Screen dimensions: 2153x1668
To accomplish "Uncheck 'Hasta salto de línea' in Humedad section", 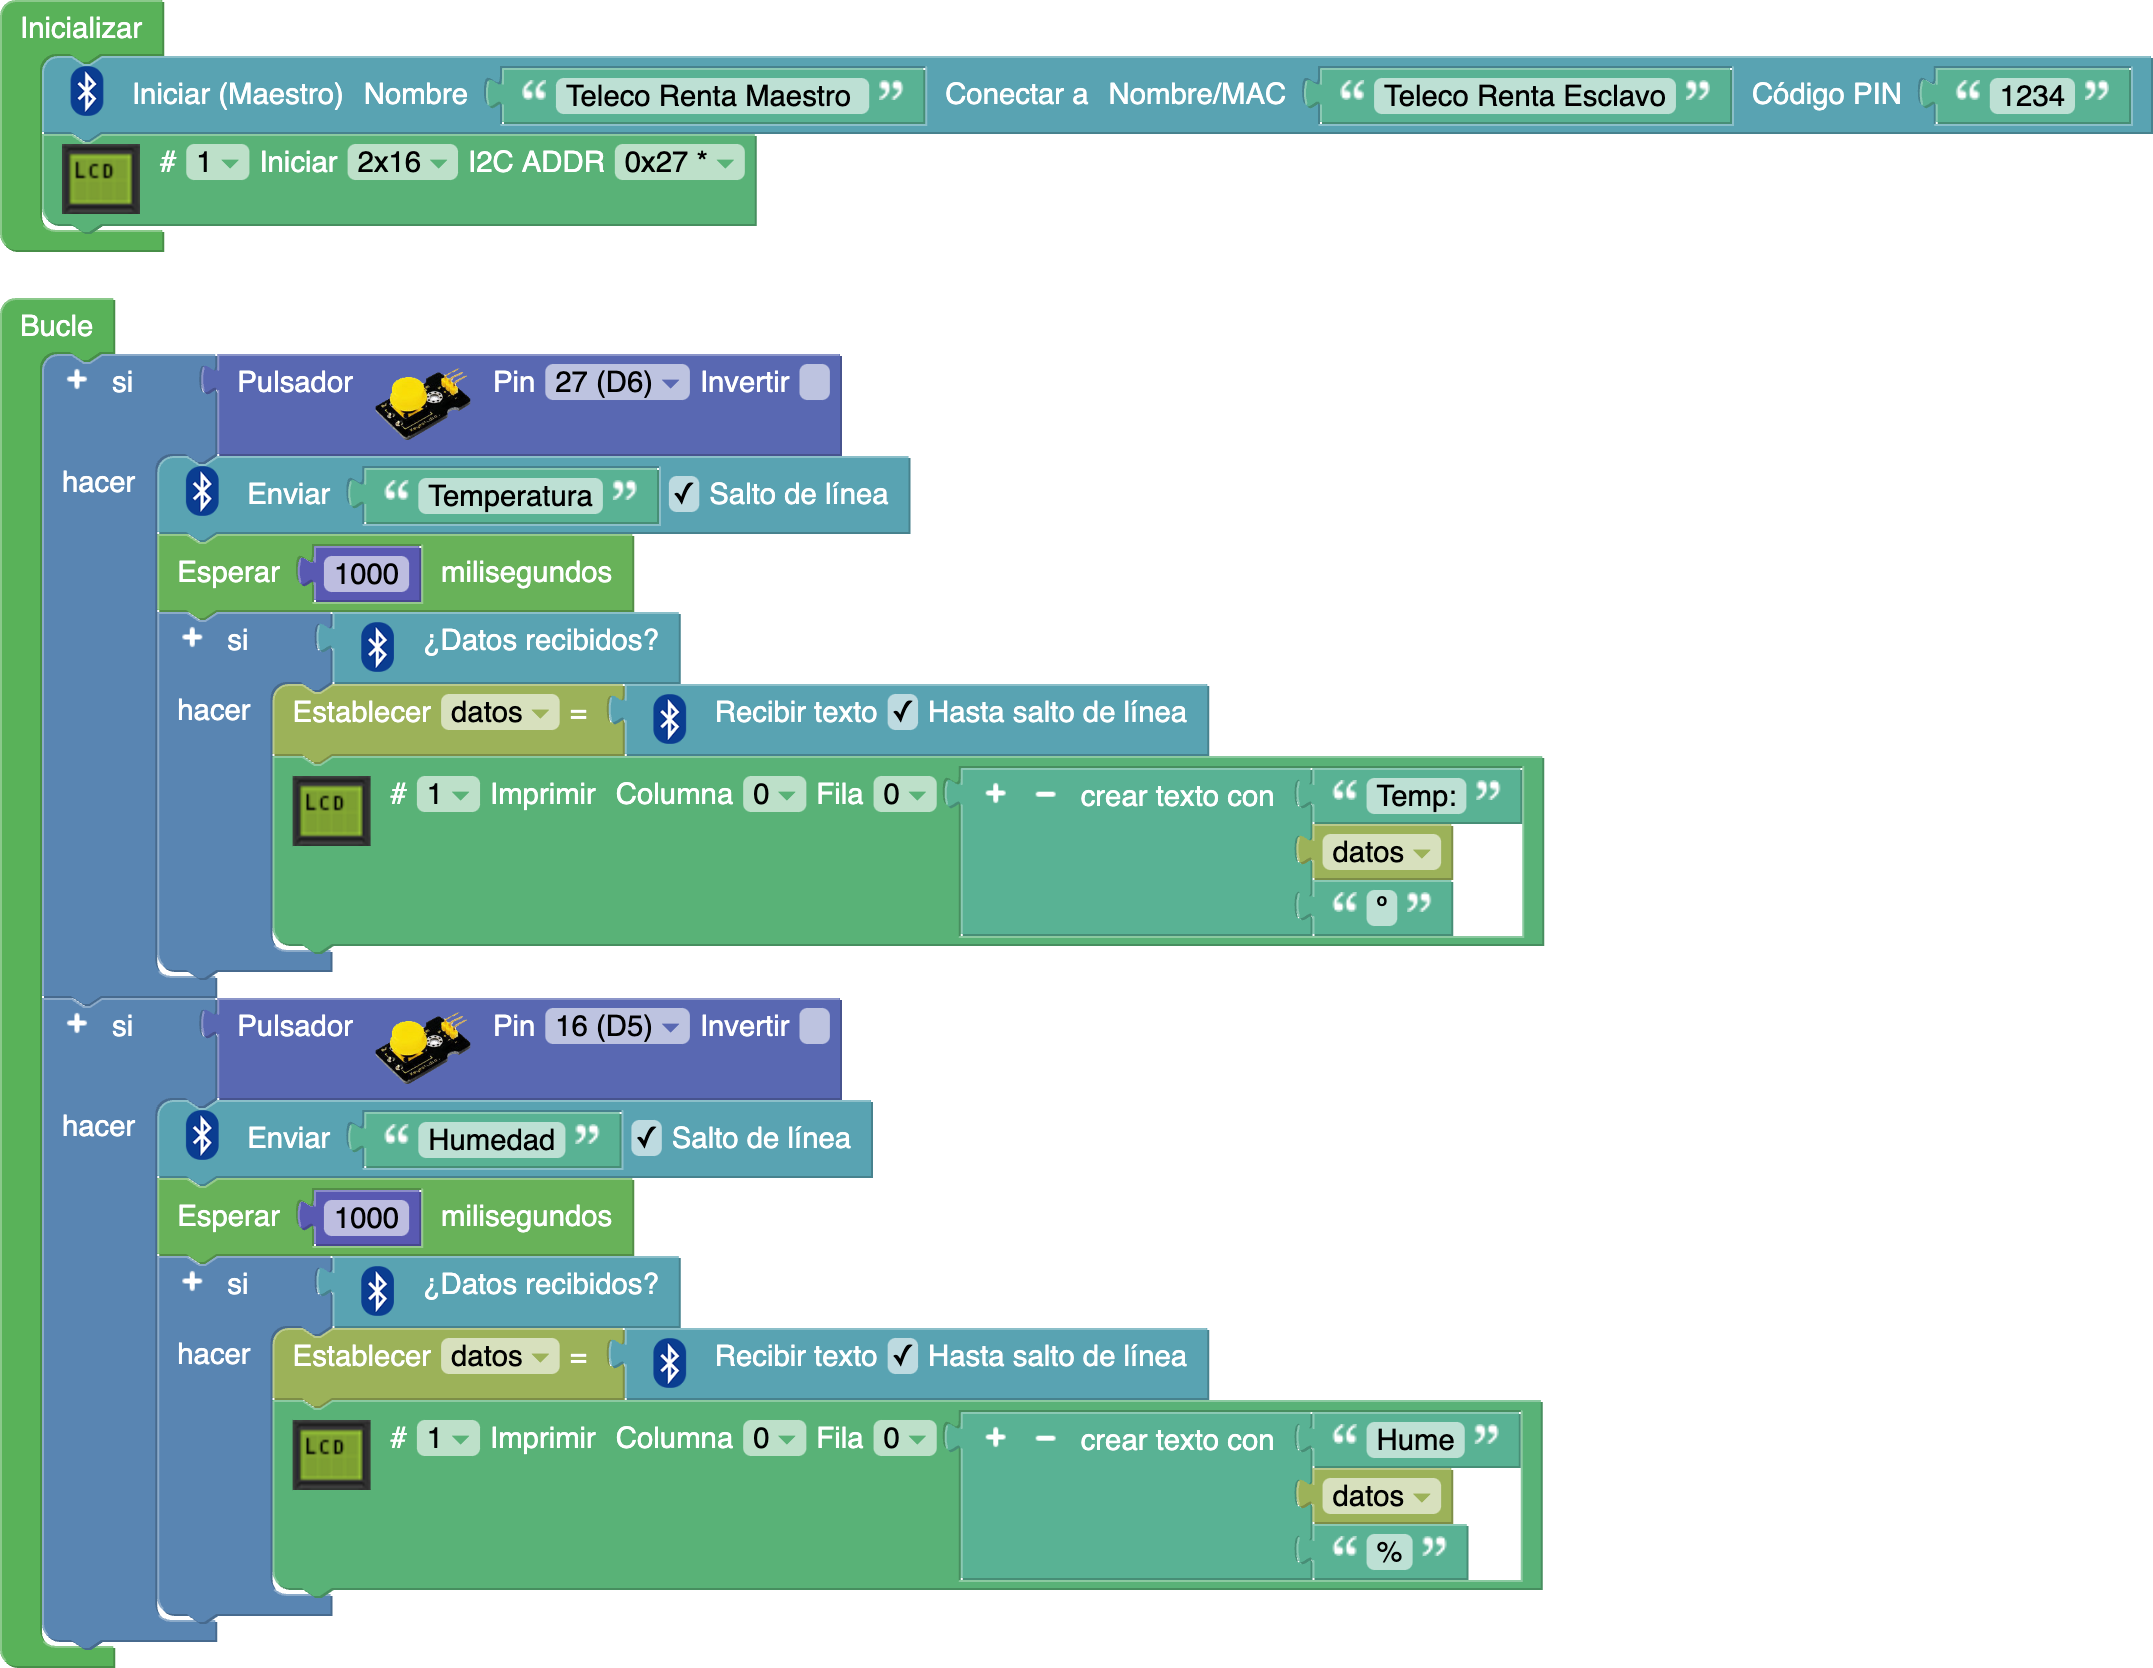I will (902, 1356).
